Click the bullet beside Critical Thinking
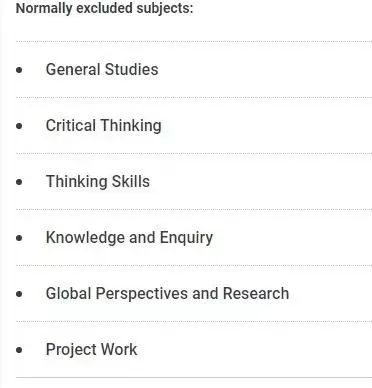Viewport: 372px width, 388px height. coord(19,126)
